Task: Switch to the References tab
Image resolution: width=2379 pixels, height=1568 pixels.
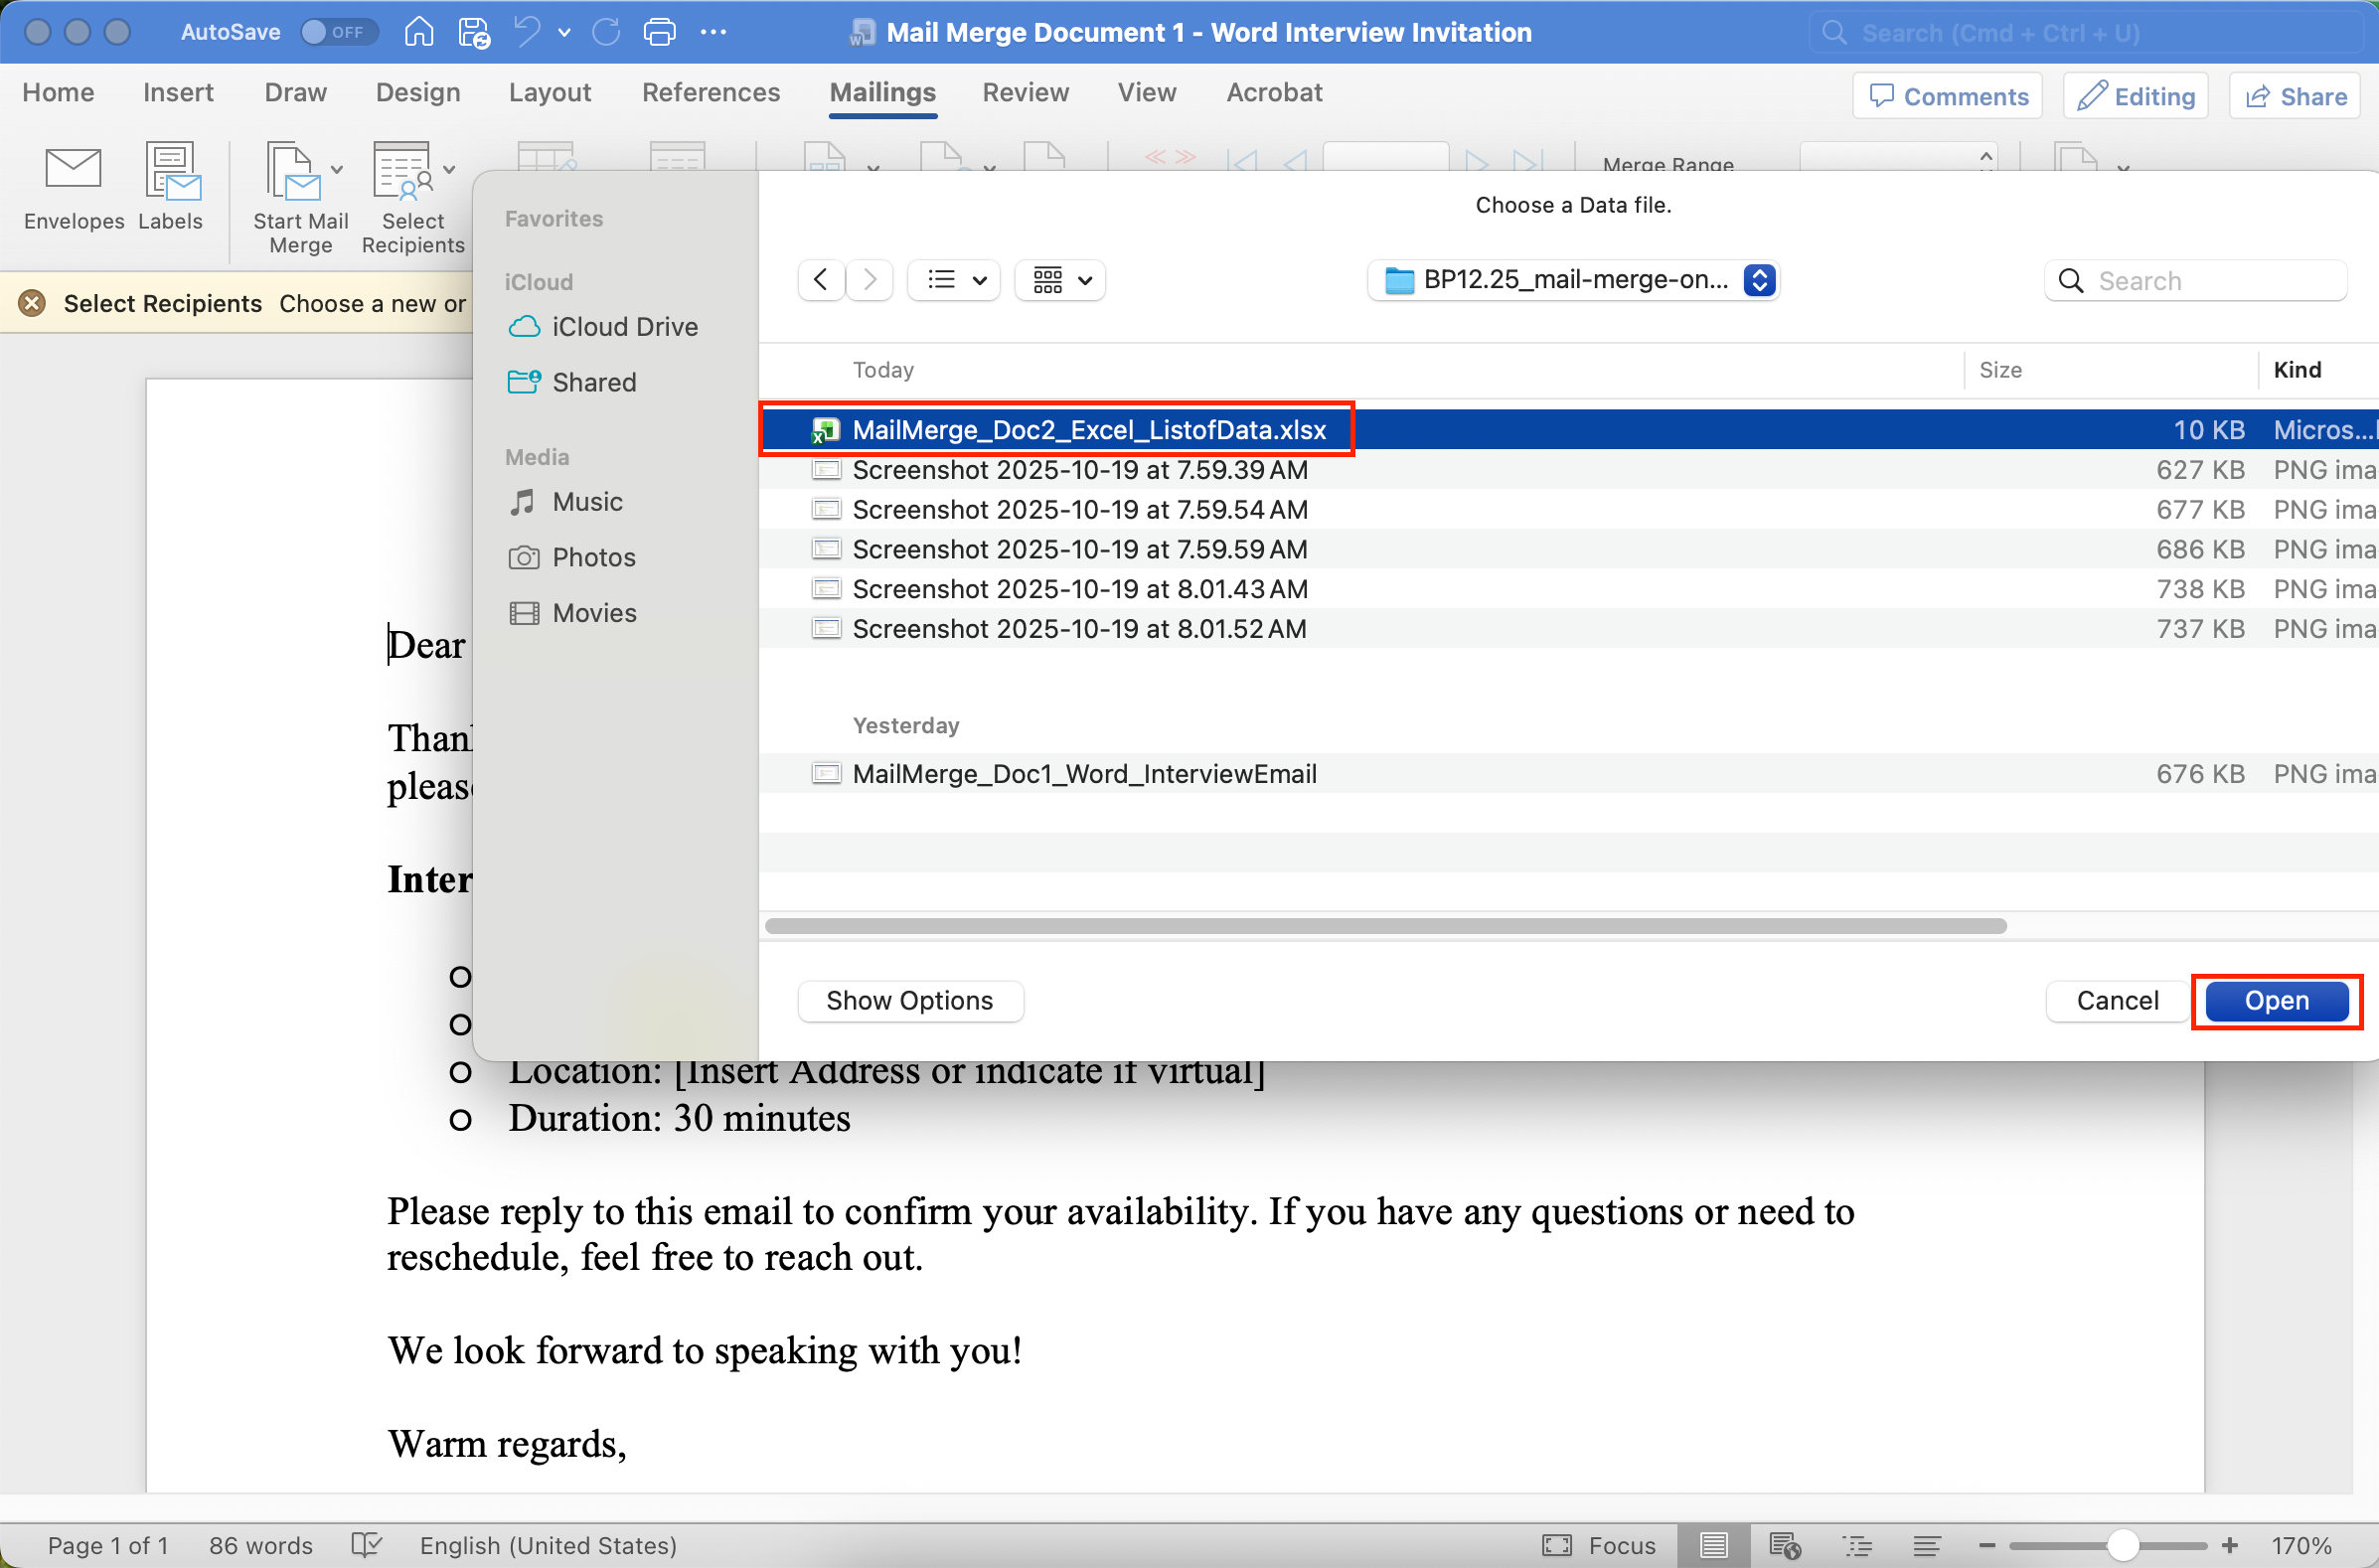Action: (710, 93)
